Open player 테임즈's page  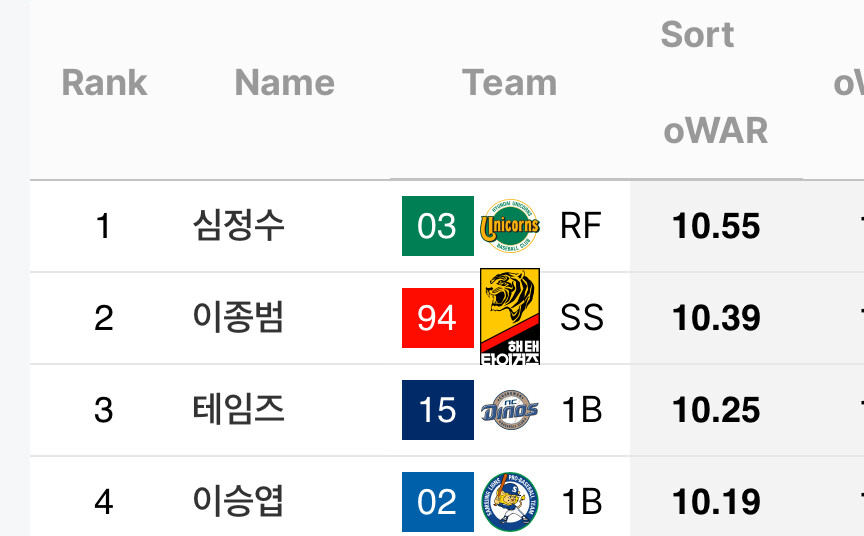(238, 409)
